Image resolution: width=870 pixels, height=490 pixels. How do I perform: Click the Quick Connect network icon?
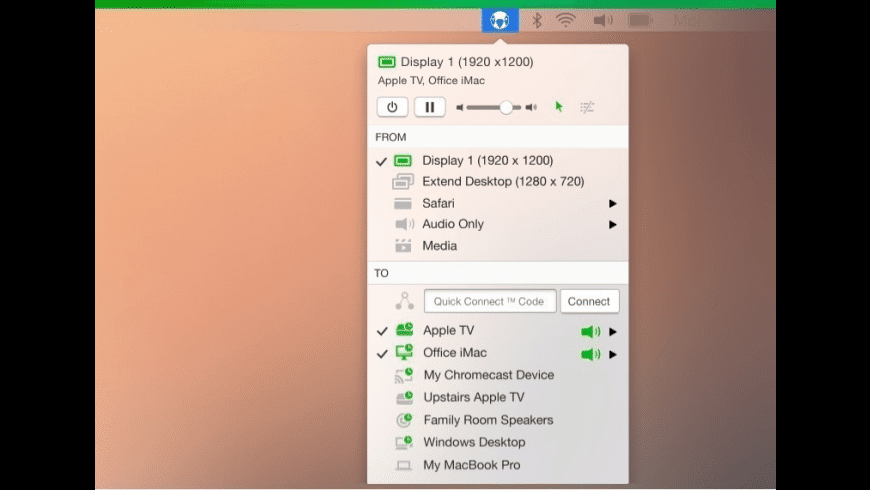tap(404, 301)
